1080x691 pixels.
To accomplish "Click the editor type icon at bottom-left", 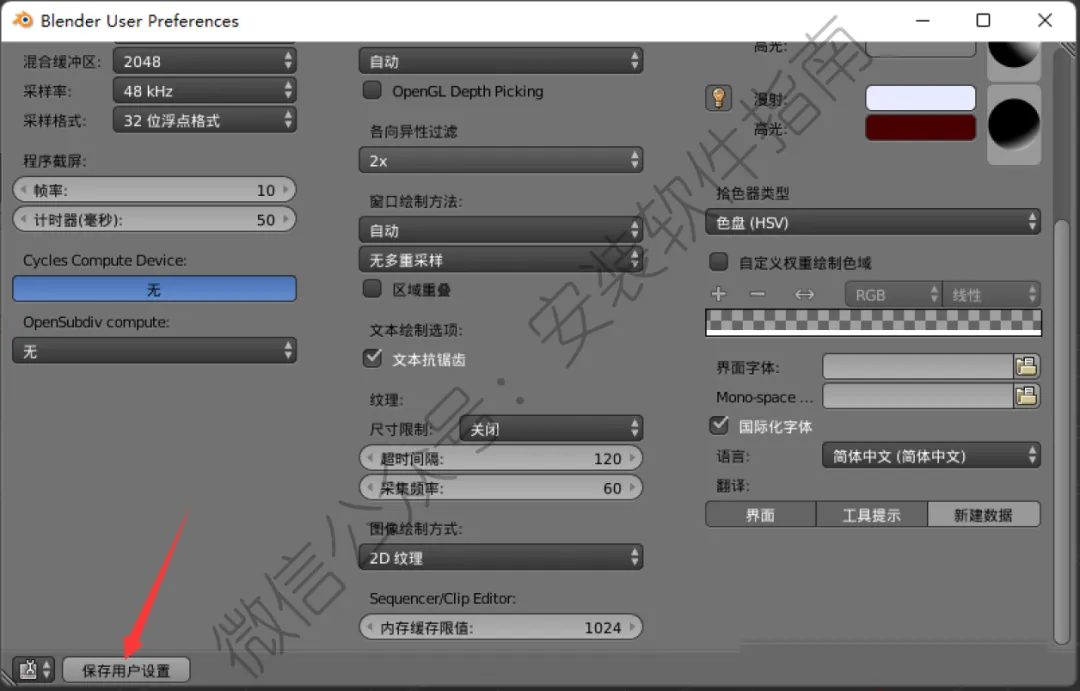I will (36, 670).
